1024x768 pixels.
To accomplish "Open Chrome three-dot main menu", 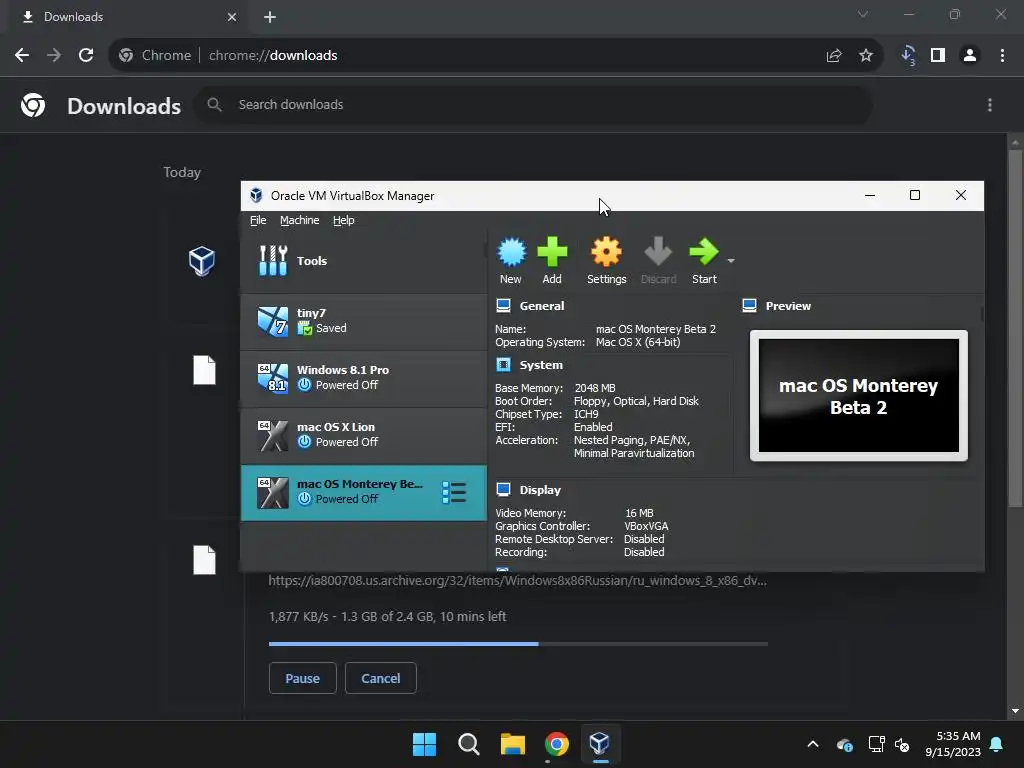I will click(1002, 56).
